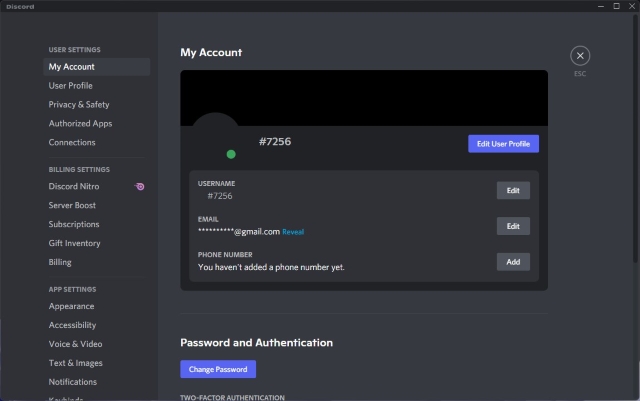Open Accessibility settings
Viewport: 640px width, 401px height.
pyautogui.click(x=97, y=325)
